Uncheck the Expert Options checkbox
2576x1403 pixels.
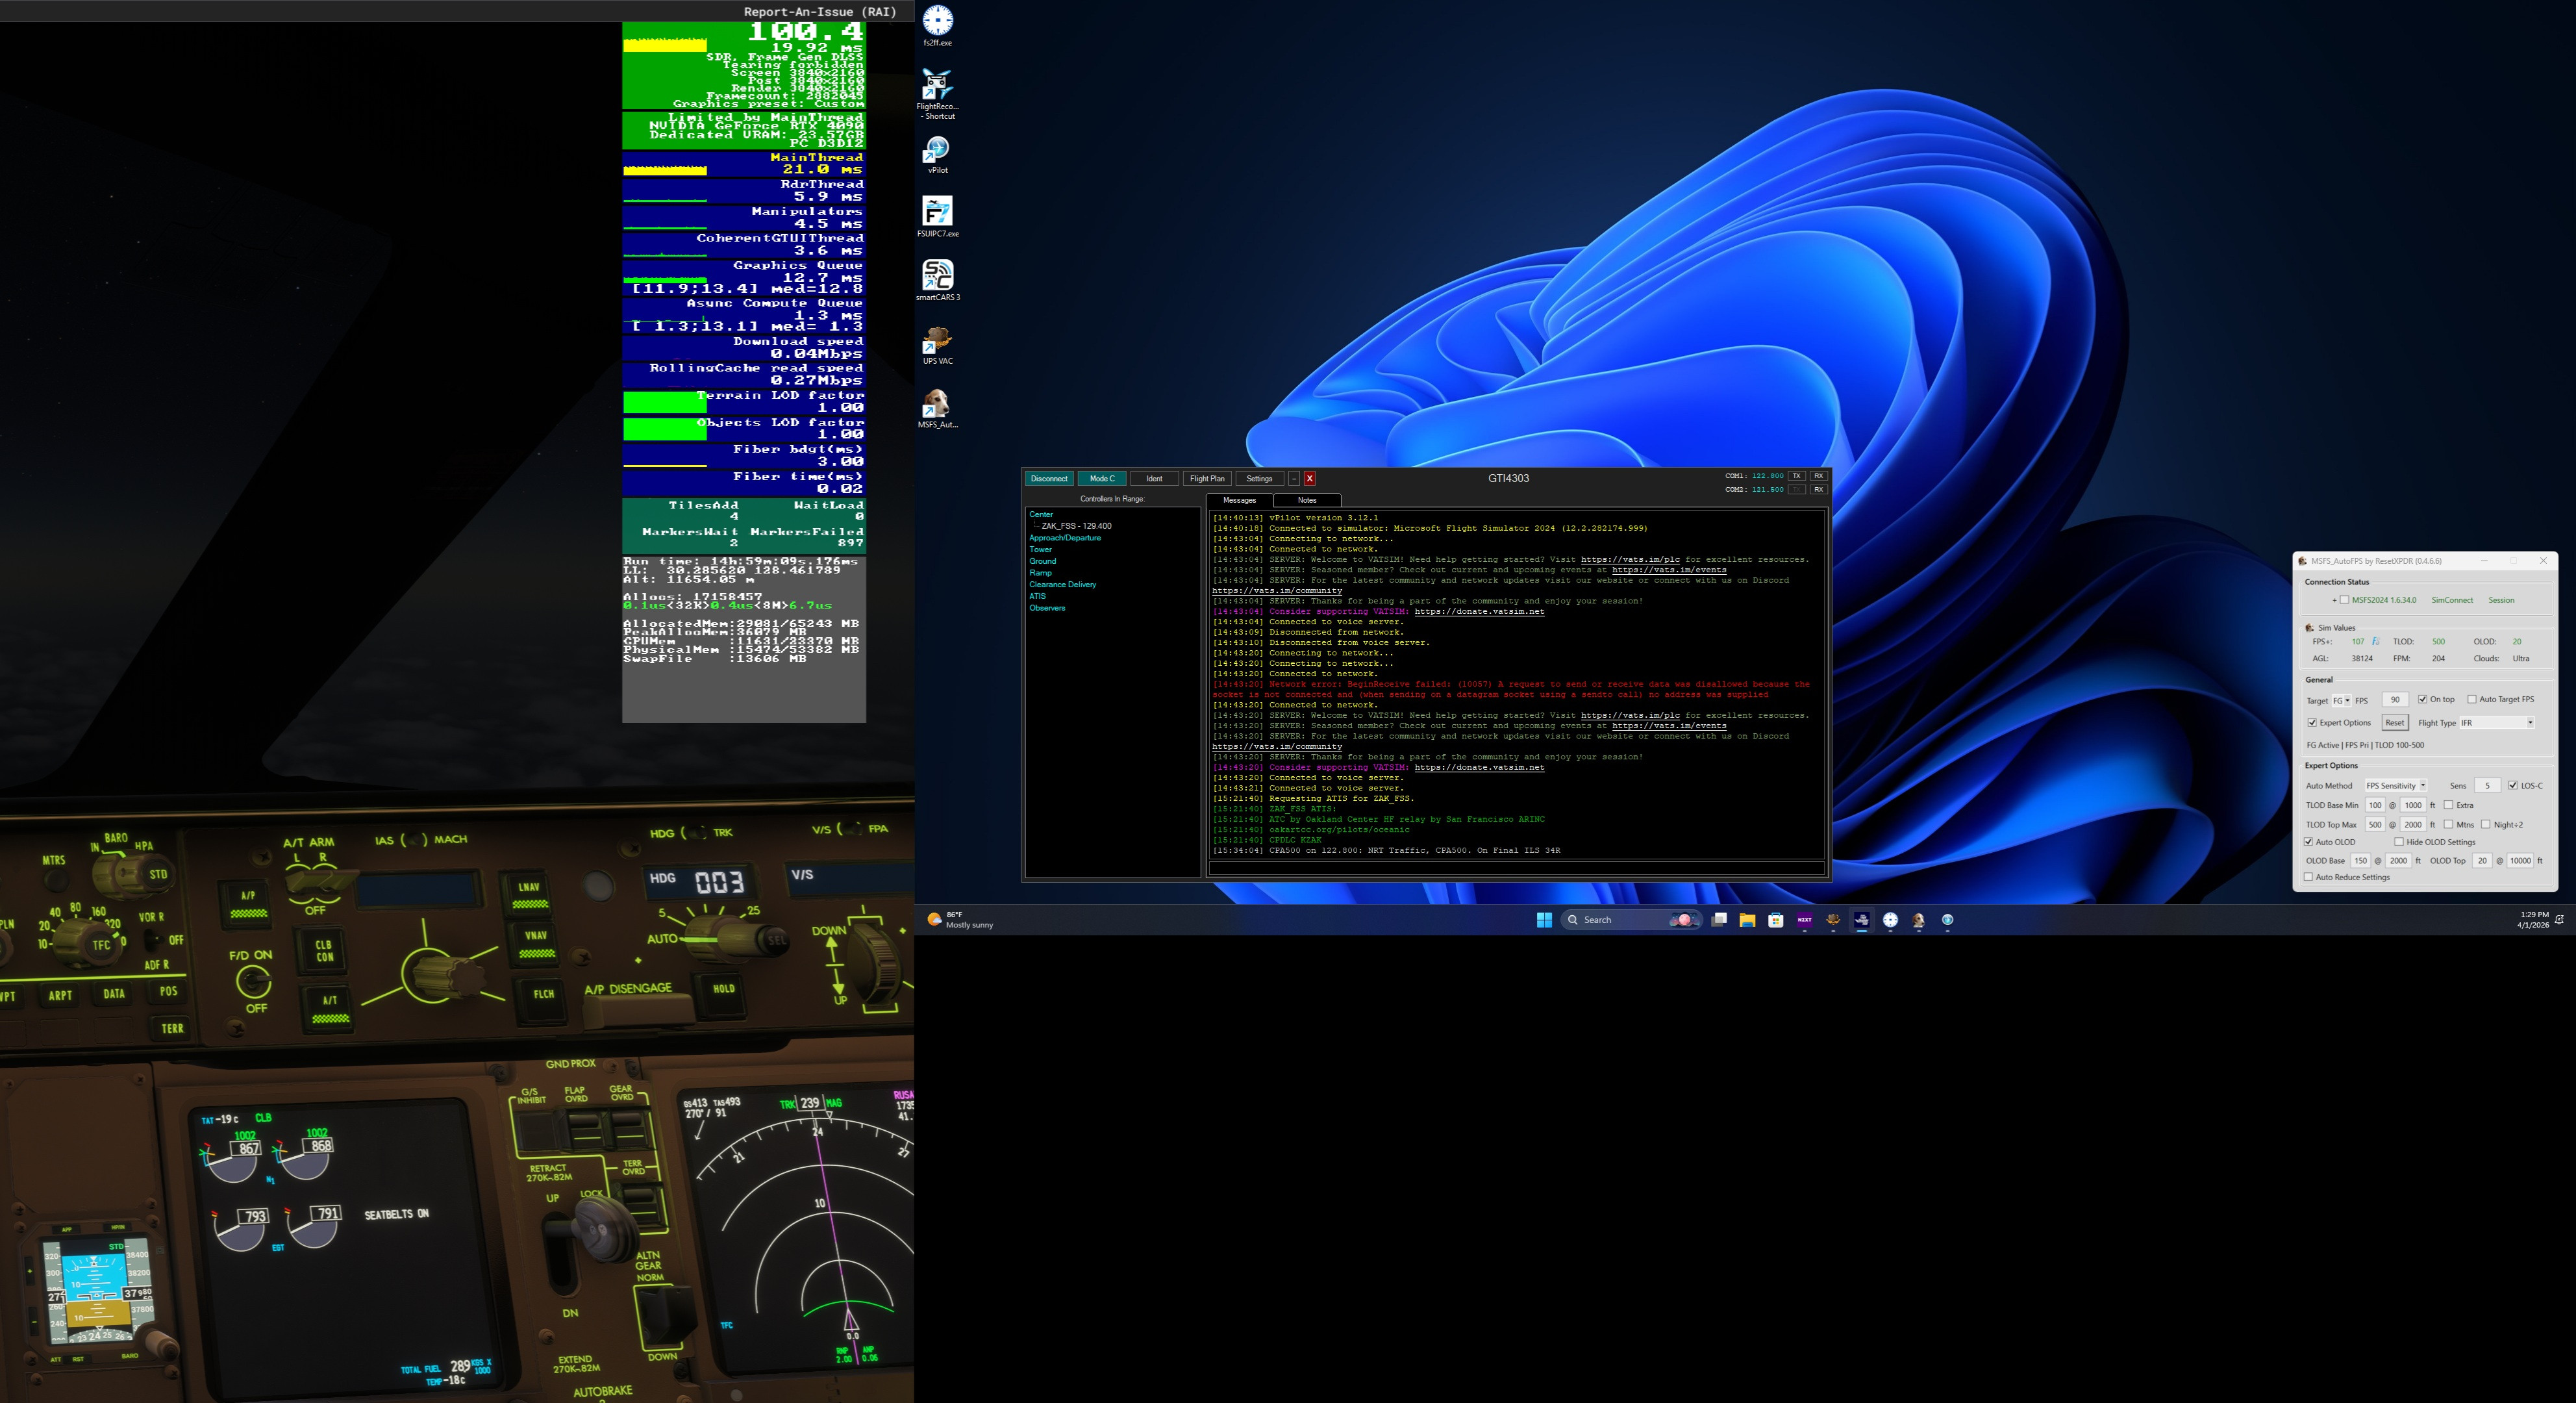[x=2312, y=722]
